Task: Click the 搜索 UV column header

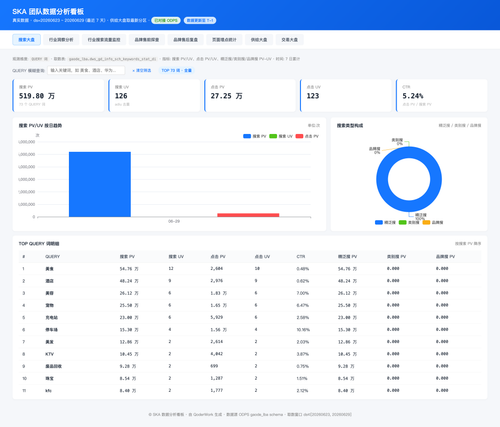Action: click(x=176, y=257)
